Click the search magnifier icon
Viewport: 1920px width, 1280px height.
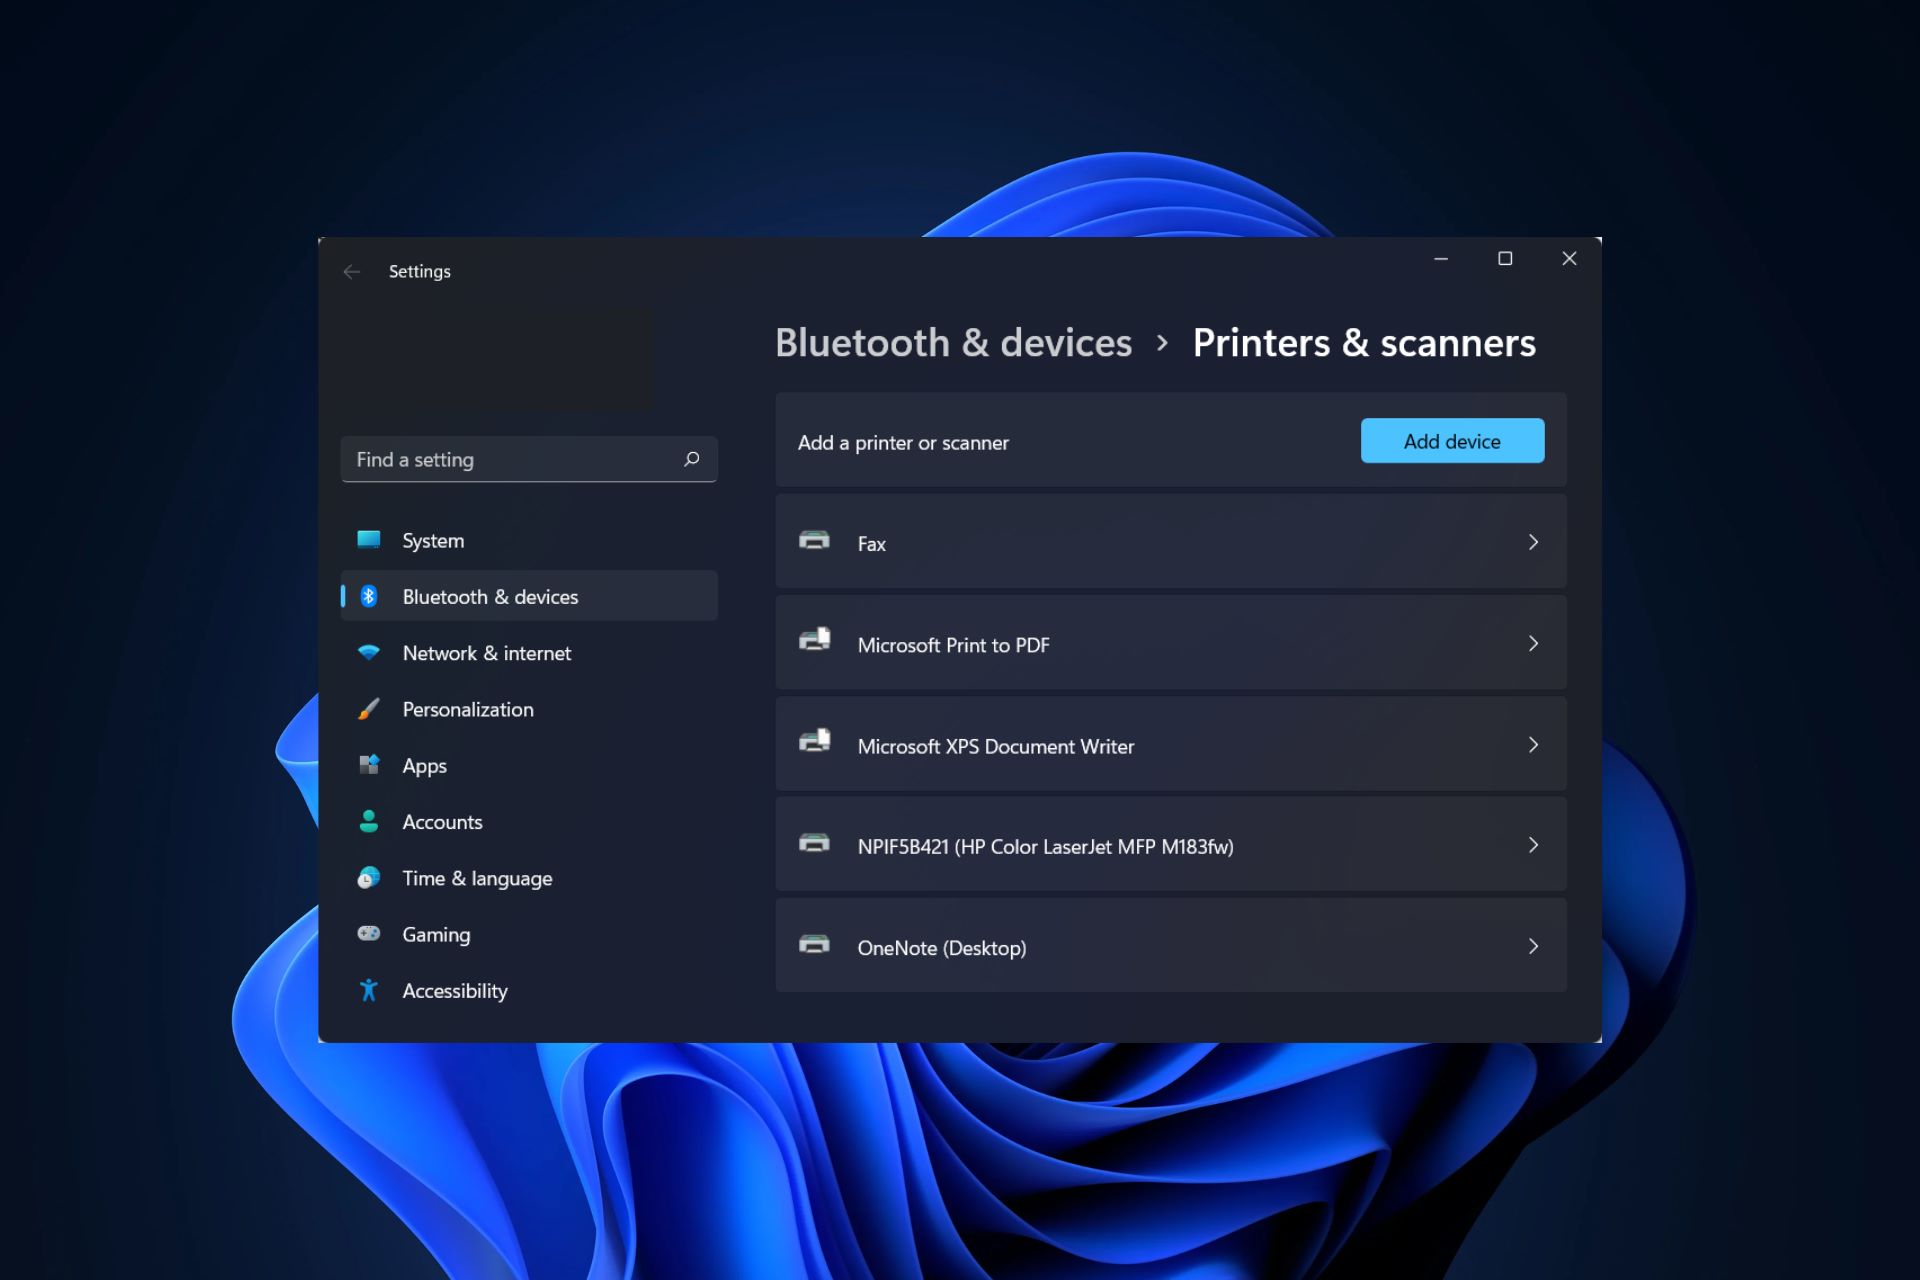coord(693,459)
